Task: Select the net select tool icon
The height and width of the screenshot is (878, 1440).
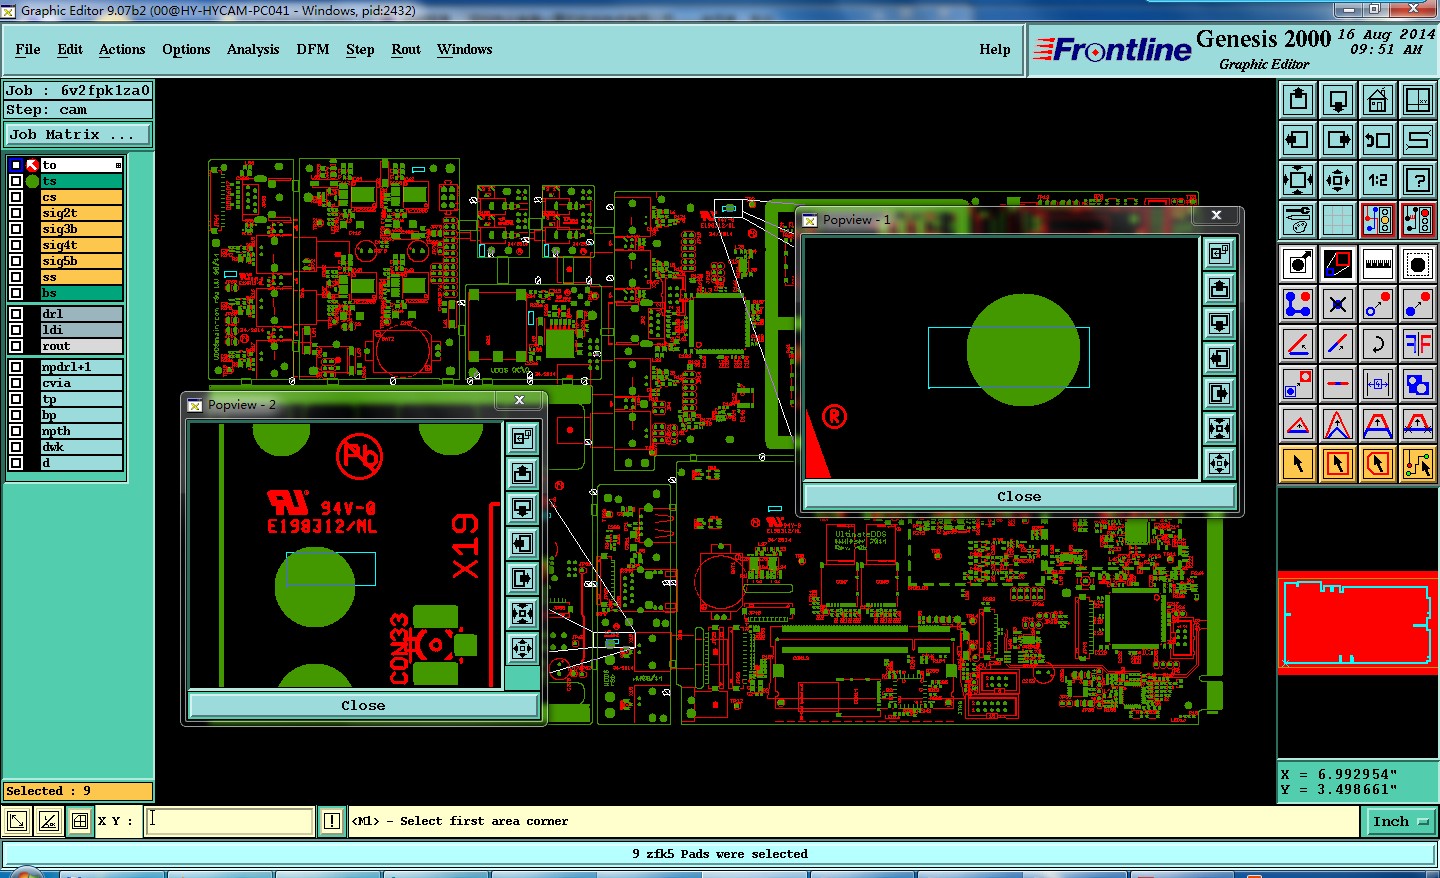Action: (1418, 463)
